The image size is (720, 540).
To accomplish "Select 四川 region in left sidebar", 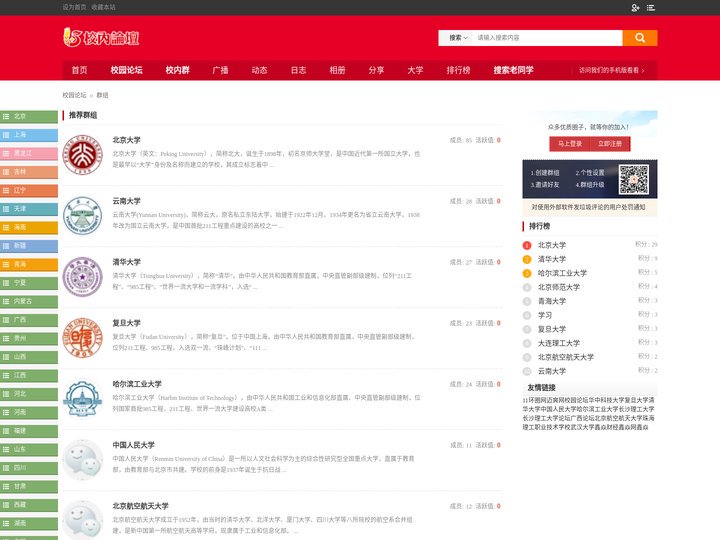I will [29, 468].
